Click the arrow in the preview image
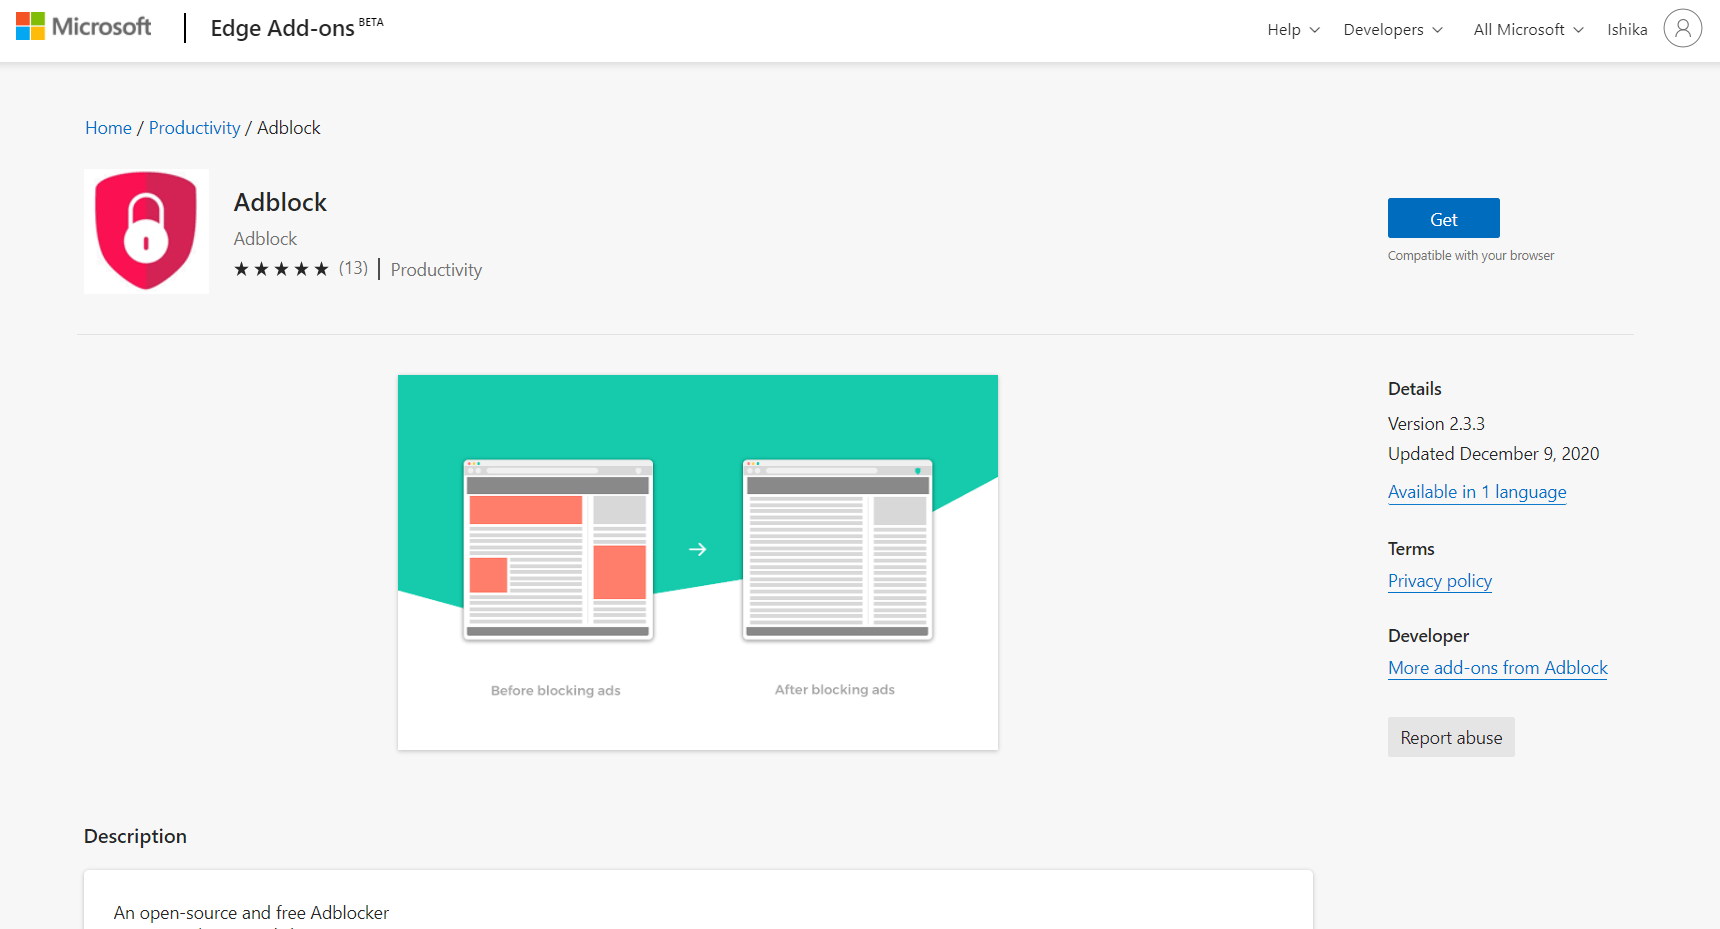The image size is (1720, 929). pyautogui.click(x=698, y=549)
